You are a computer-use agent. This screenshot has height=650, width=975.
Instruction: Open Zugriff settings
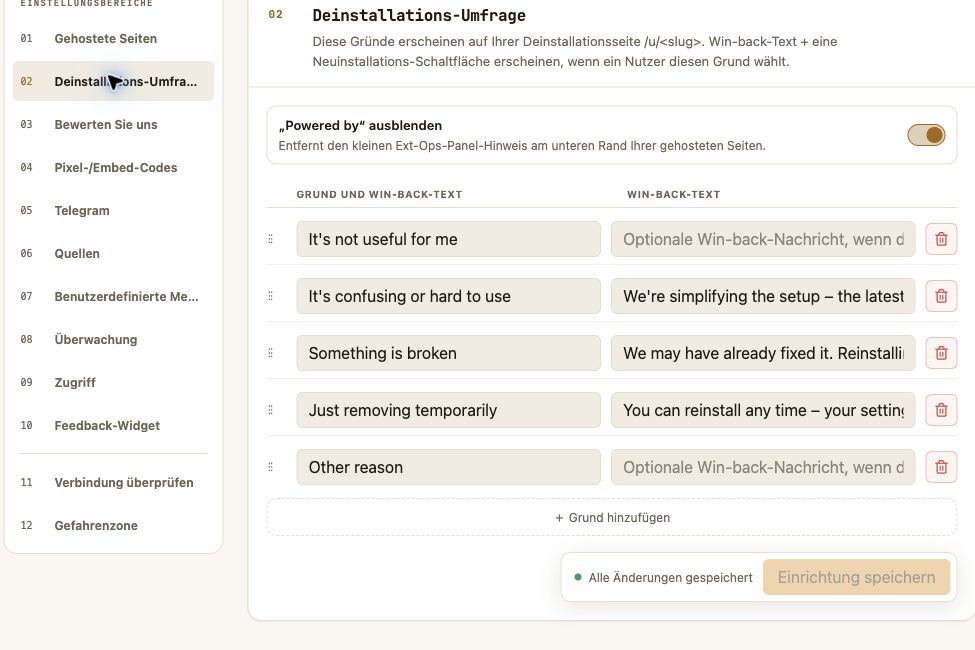pos(113,382)
